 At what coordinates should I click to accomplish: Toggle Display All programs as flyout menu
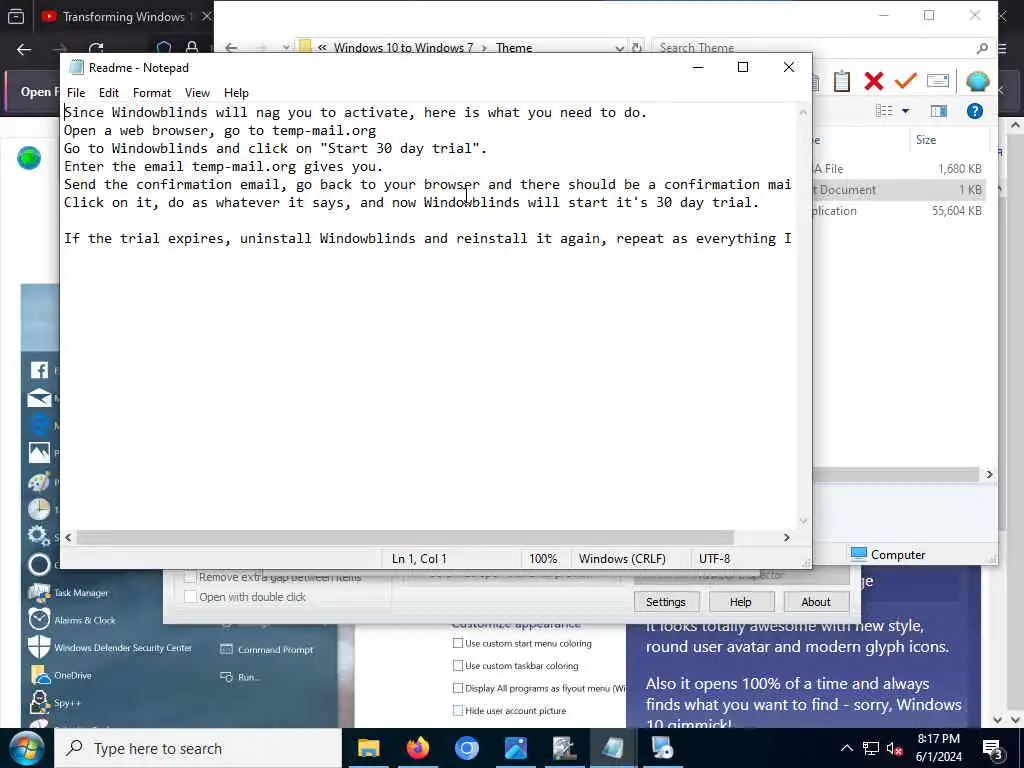(458, 688)
